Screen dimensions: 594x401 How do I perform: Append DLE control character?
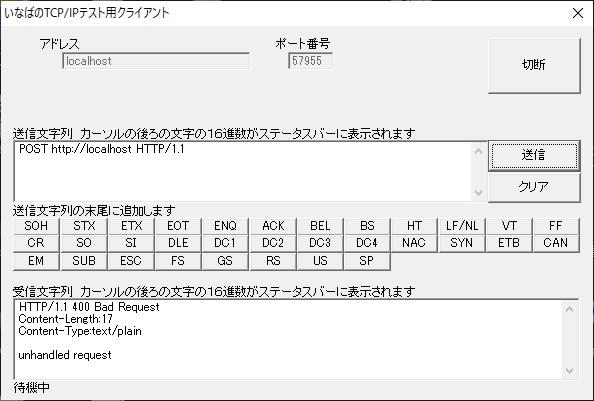pos(178,243)
